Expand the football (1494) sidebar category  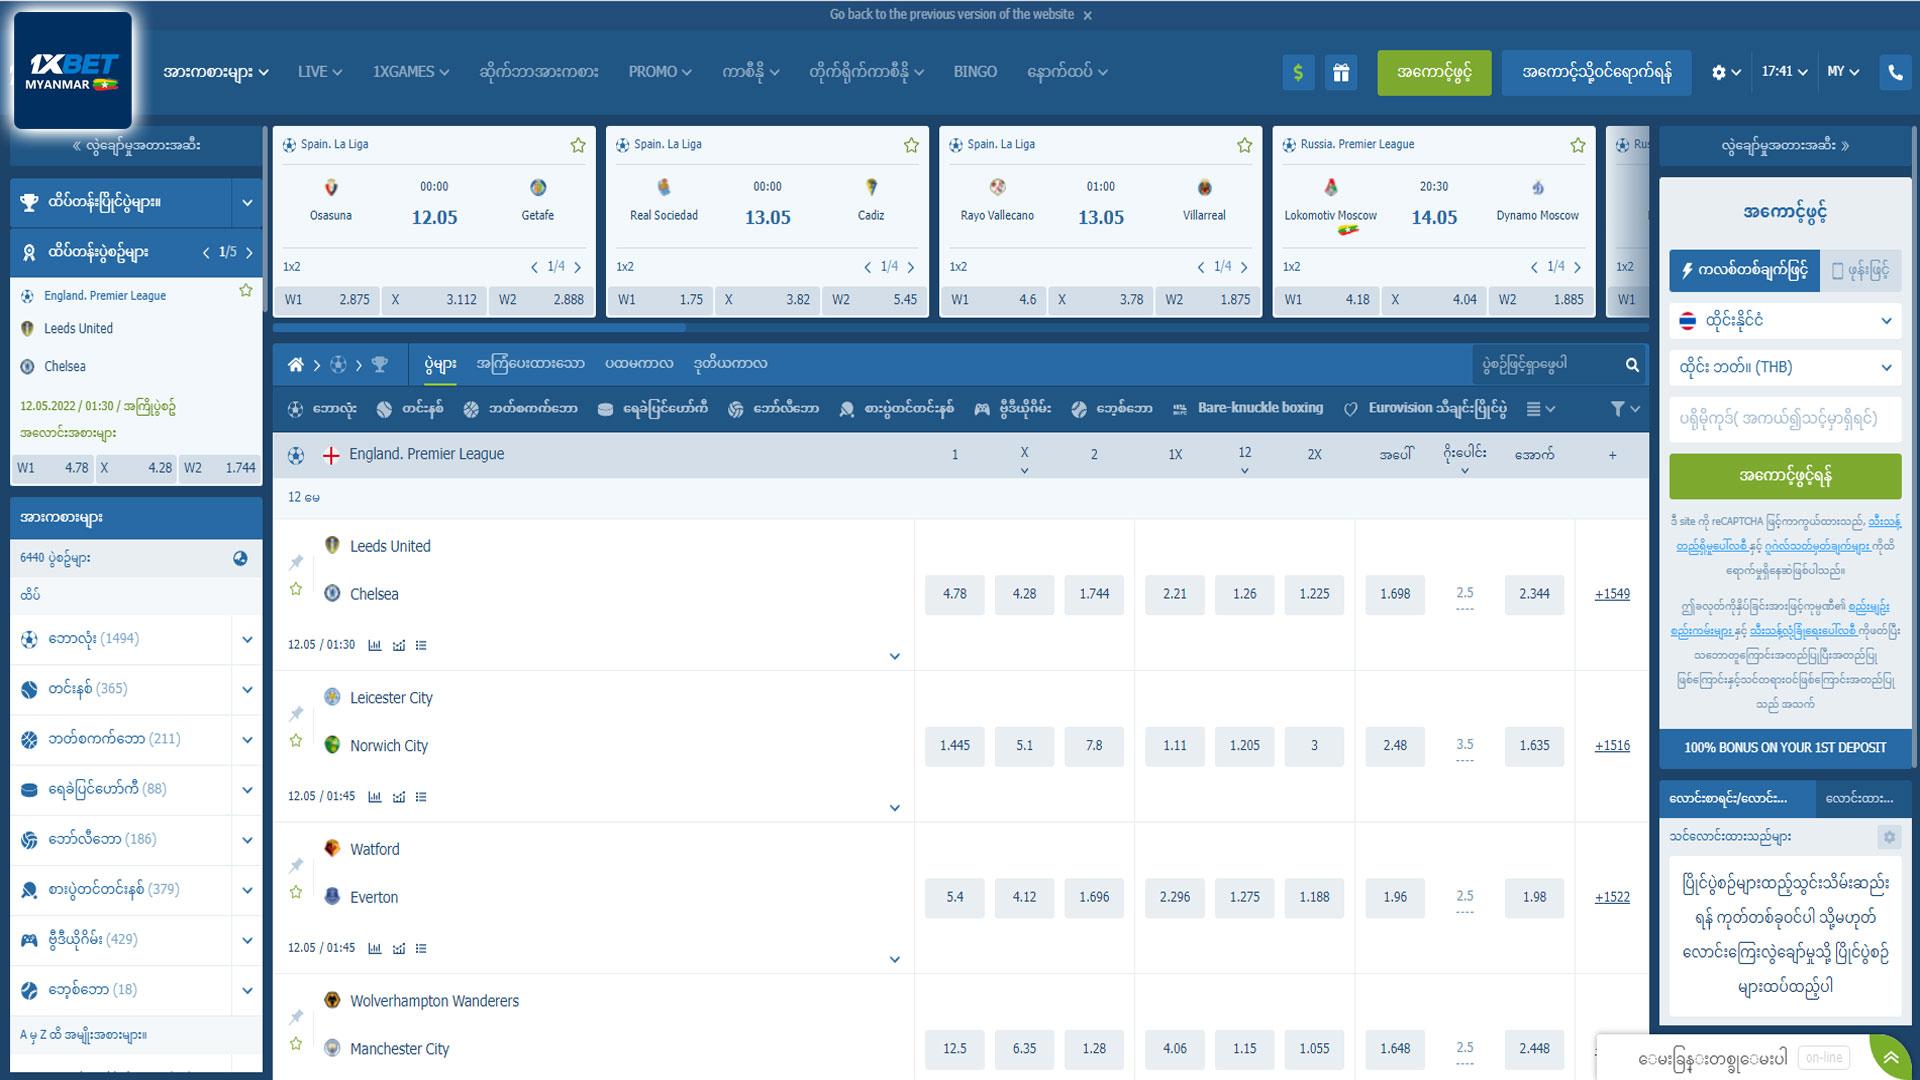pyautogui.click(x=247, y=640)
